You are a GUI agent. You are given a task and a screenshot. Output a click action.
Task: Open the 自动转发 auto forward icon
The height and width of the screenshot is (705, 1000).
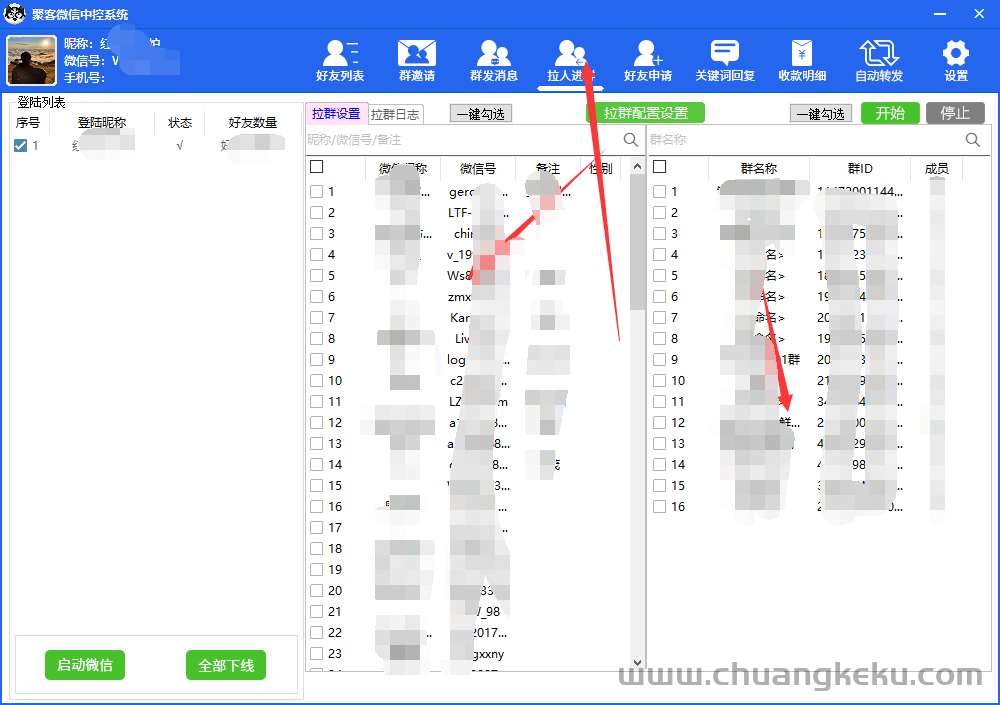tap(879, 61)
